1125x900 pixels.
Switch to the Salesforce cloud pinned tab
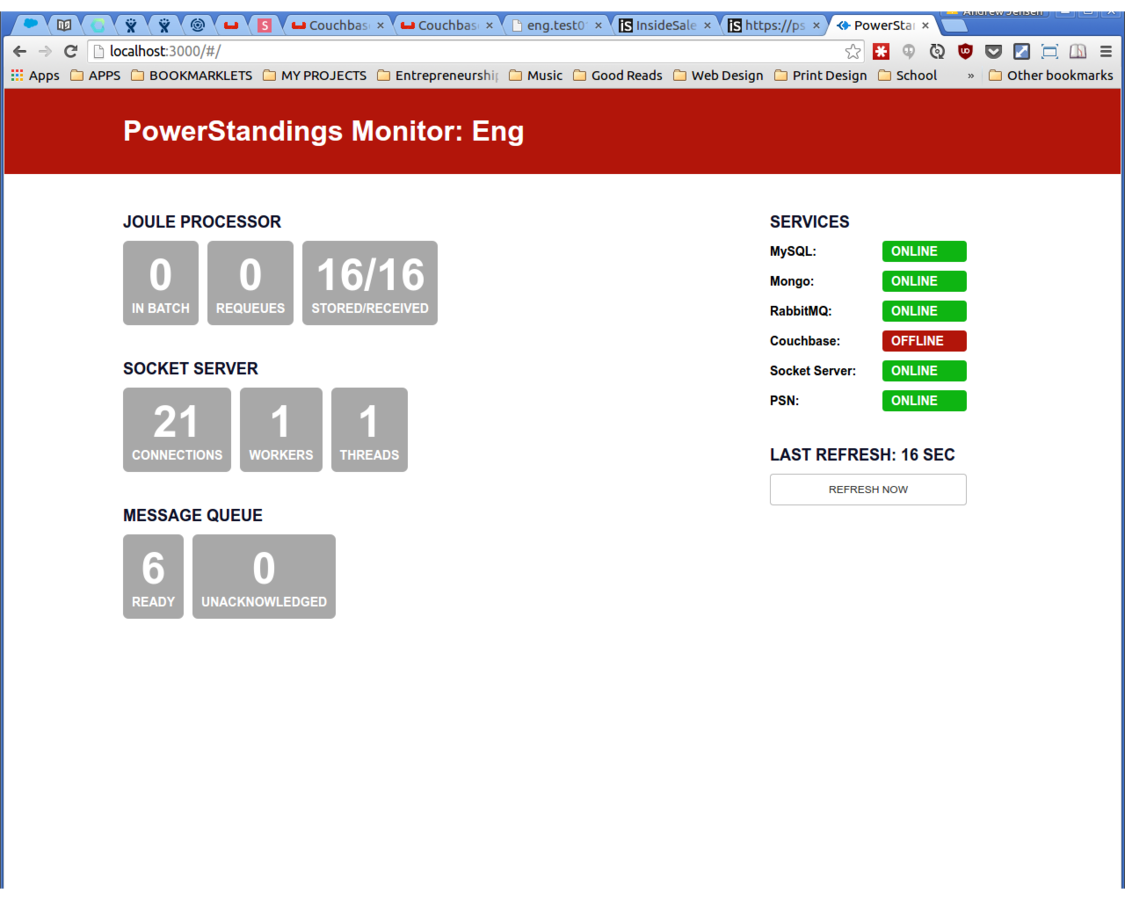[x=30, y=24]
